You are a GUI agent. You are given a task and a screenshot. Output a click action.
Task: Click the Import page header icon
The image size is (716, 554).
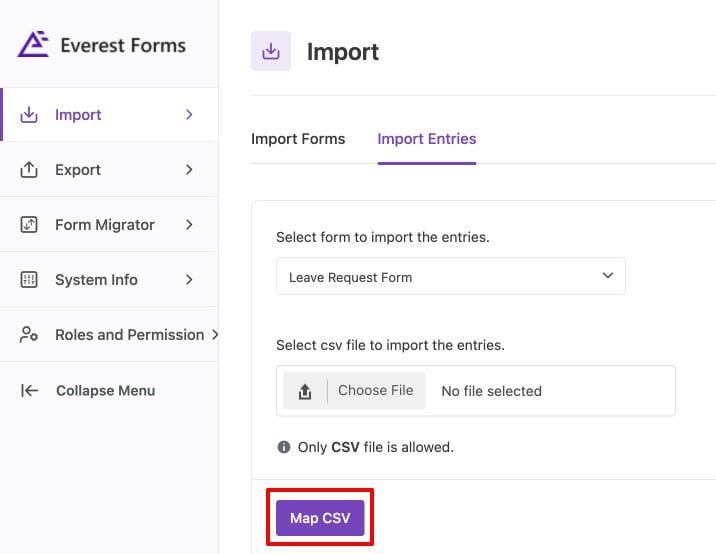(x=271, y=51)
